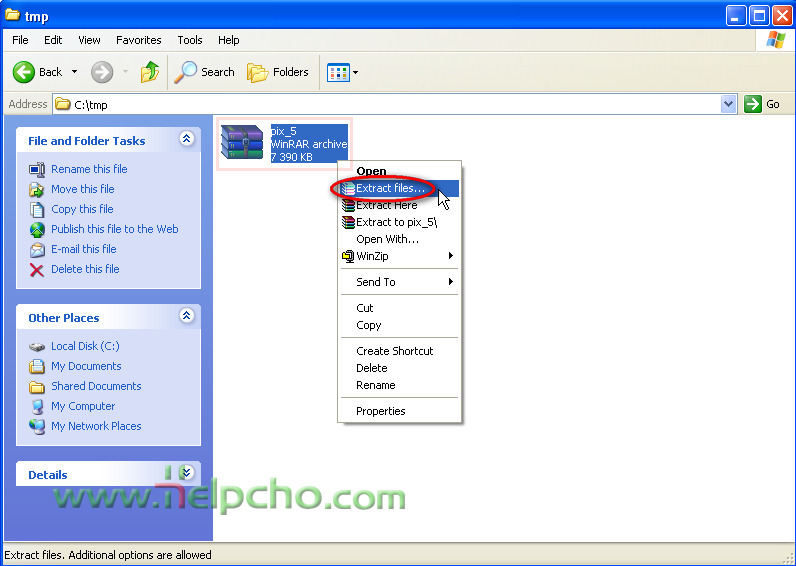Click the Move this file icon

coord(37,189)
